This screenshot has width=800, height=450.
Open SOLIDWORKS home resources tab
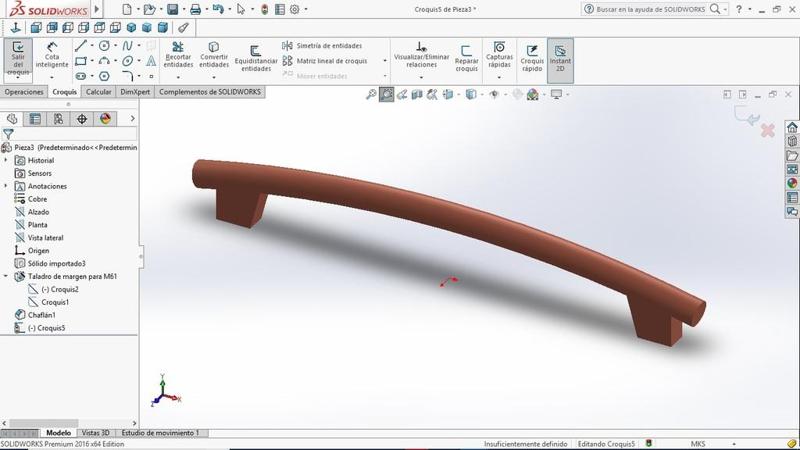[792, 127]
